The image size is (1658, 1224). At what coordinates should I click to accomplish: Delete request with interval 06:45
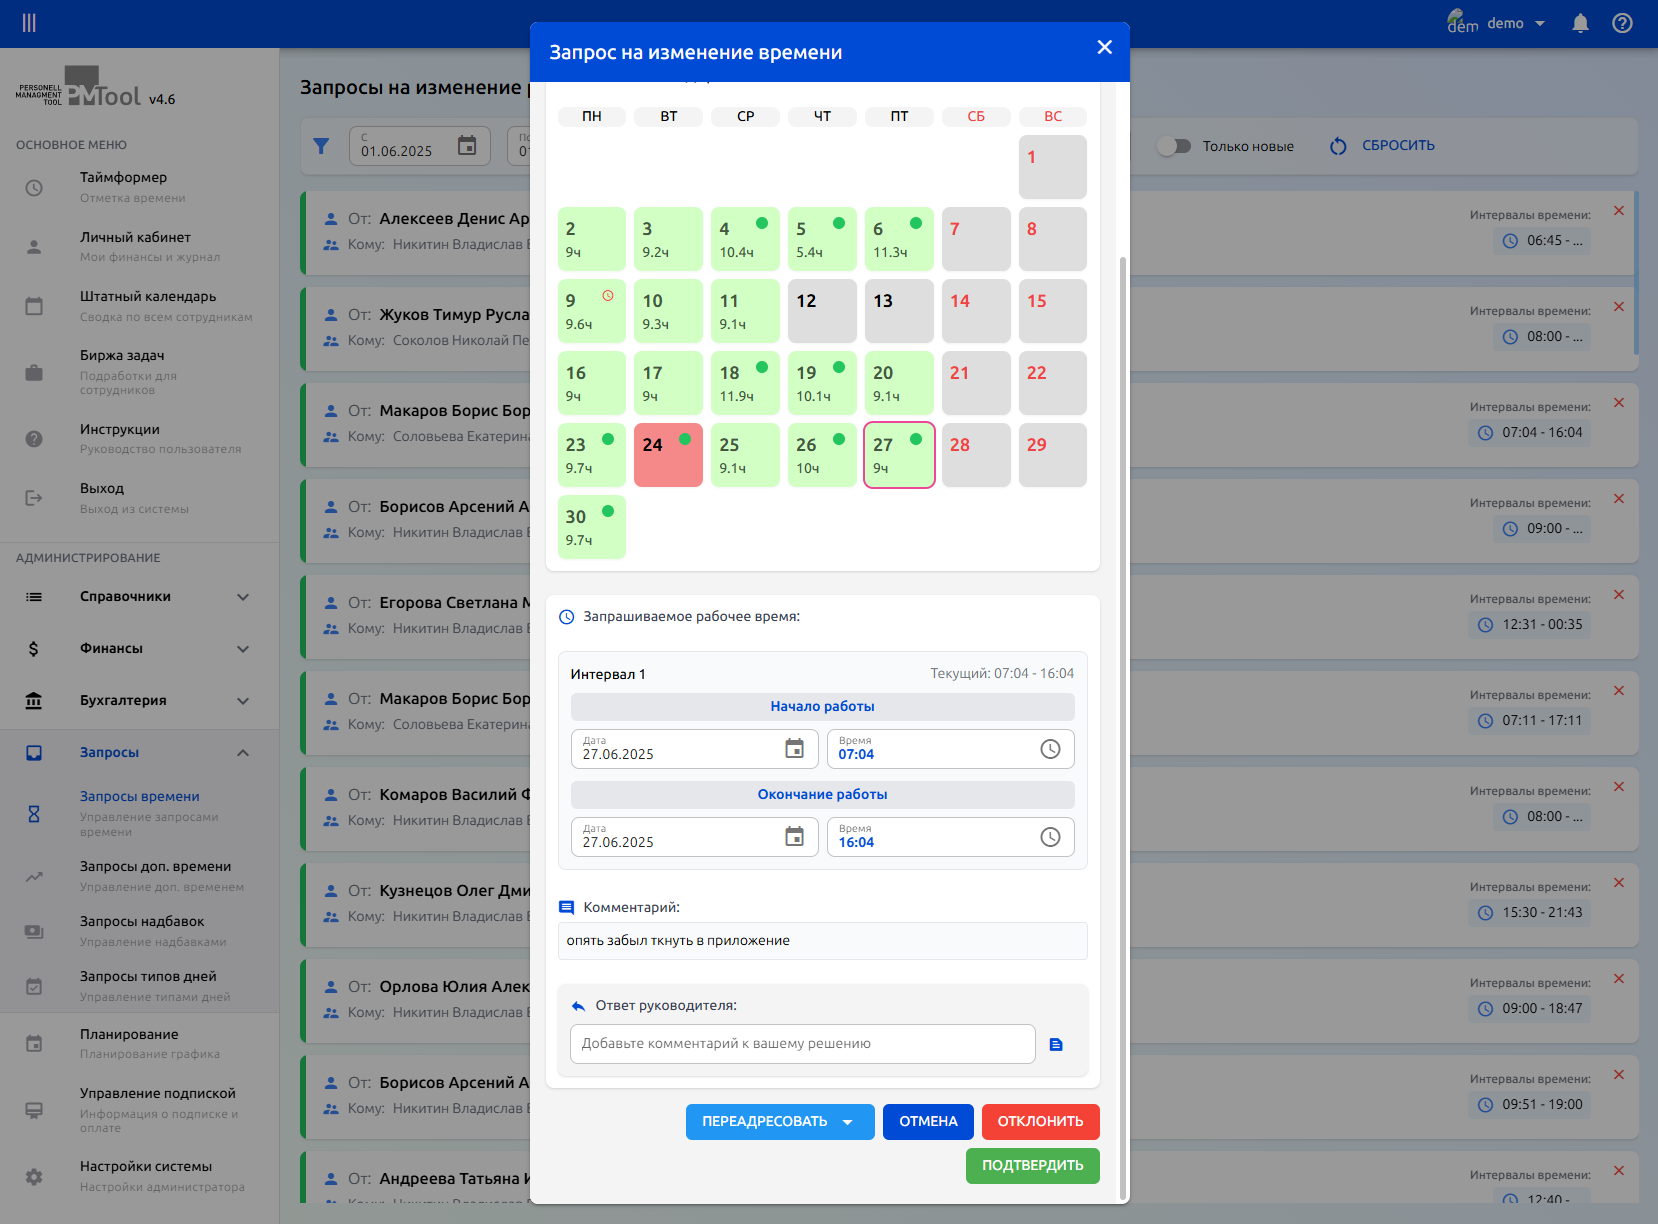click(x=1618, y=211)
